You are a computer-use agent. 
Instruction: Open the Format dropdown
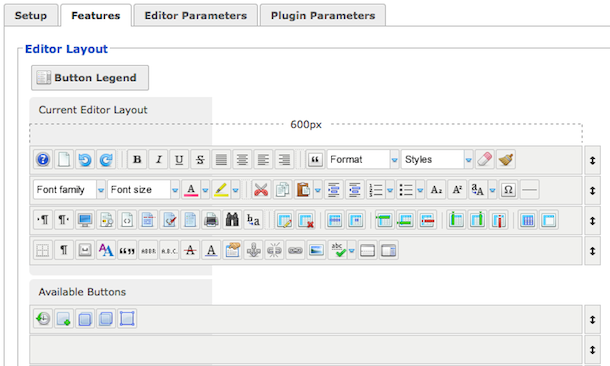(363, 159)
